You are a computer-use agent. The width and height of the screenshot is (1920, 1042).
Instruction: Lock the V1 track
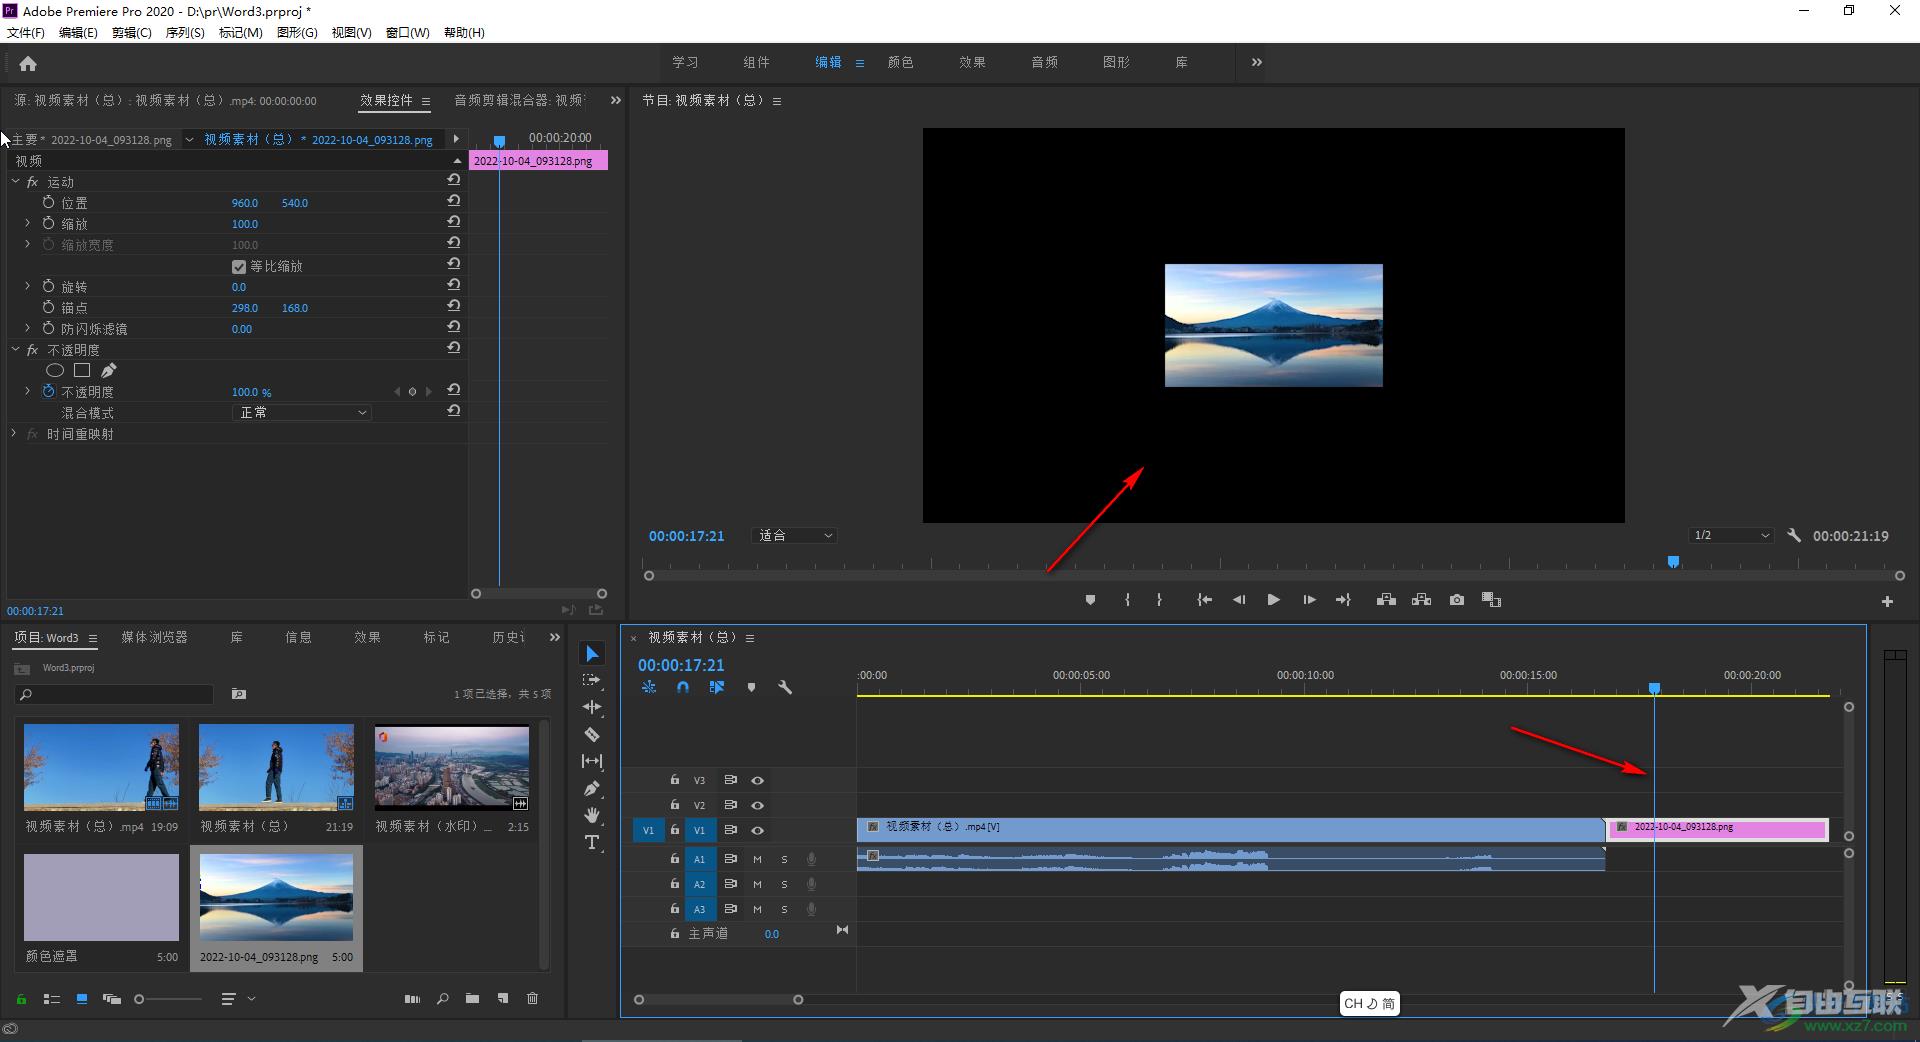pos(674,830)
